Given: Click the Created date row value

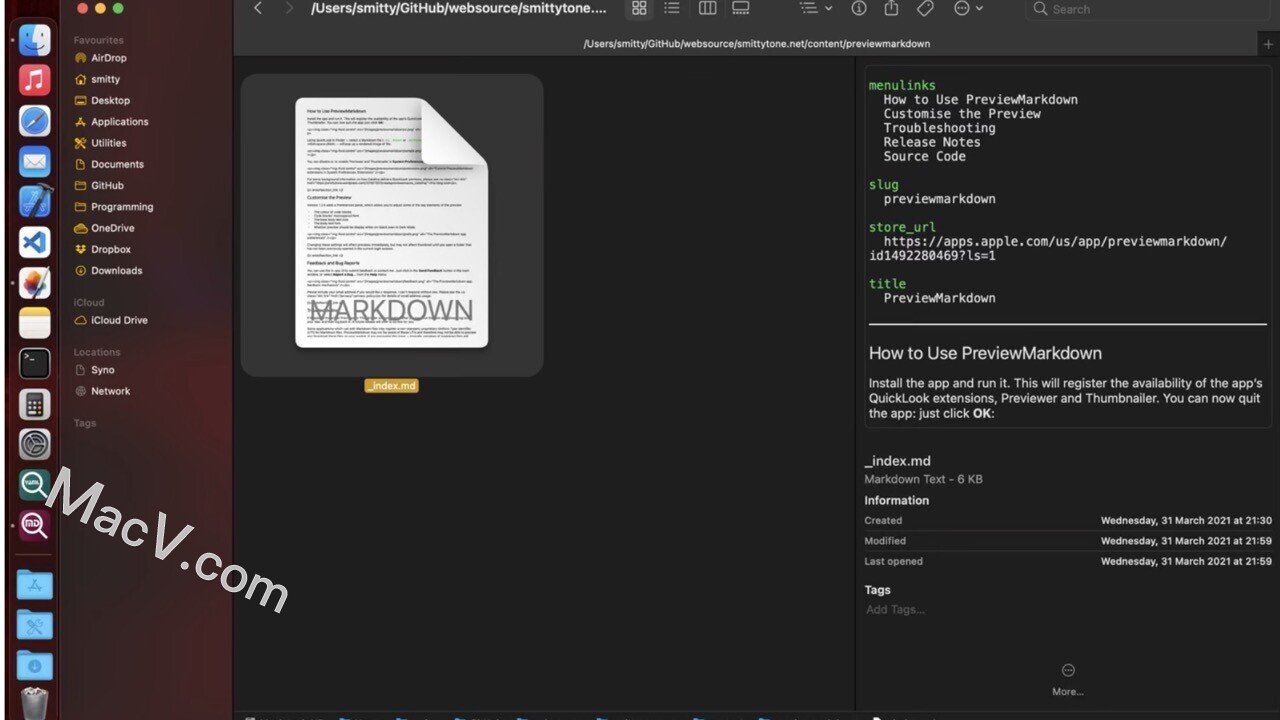Looking at the screenshot, I should (x=1186, y=520).
